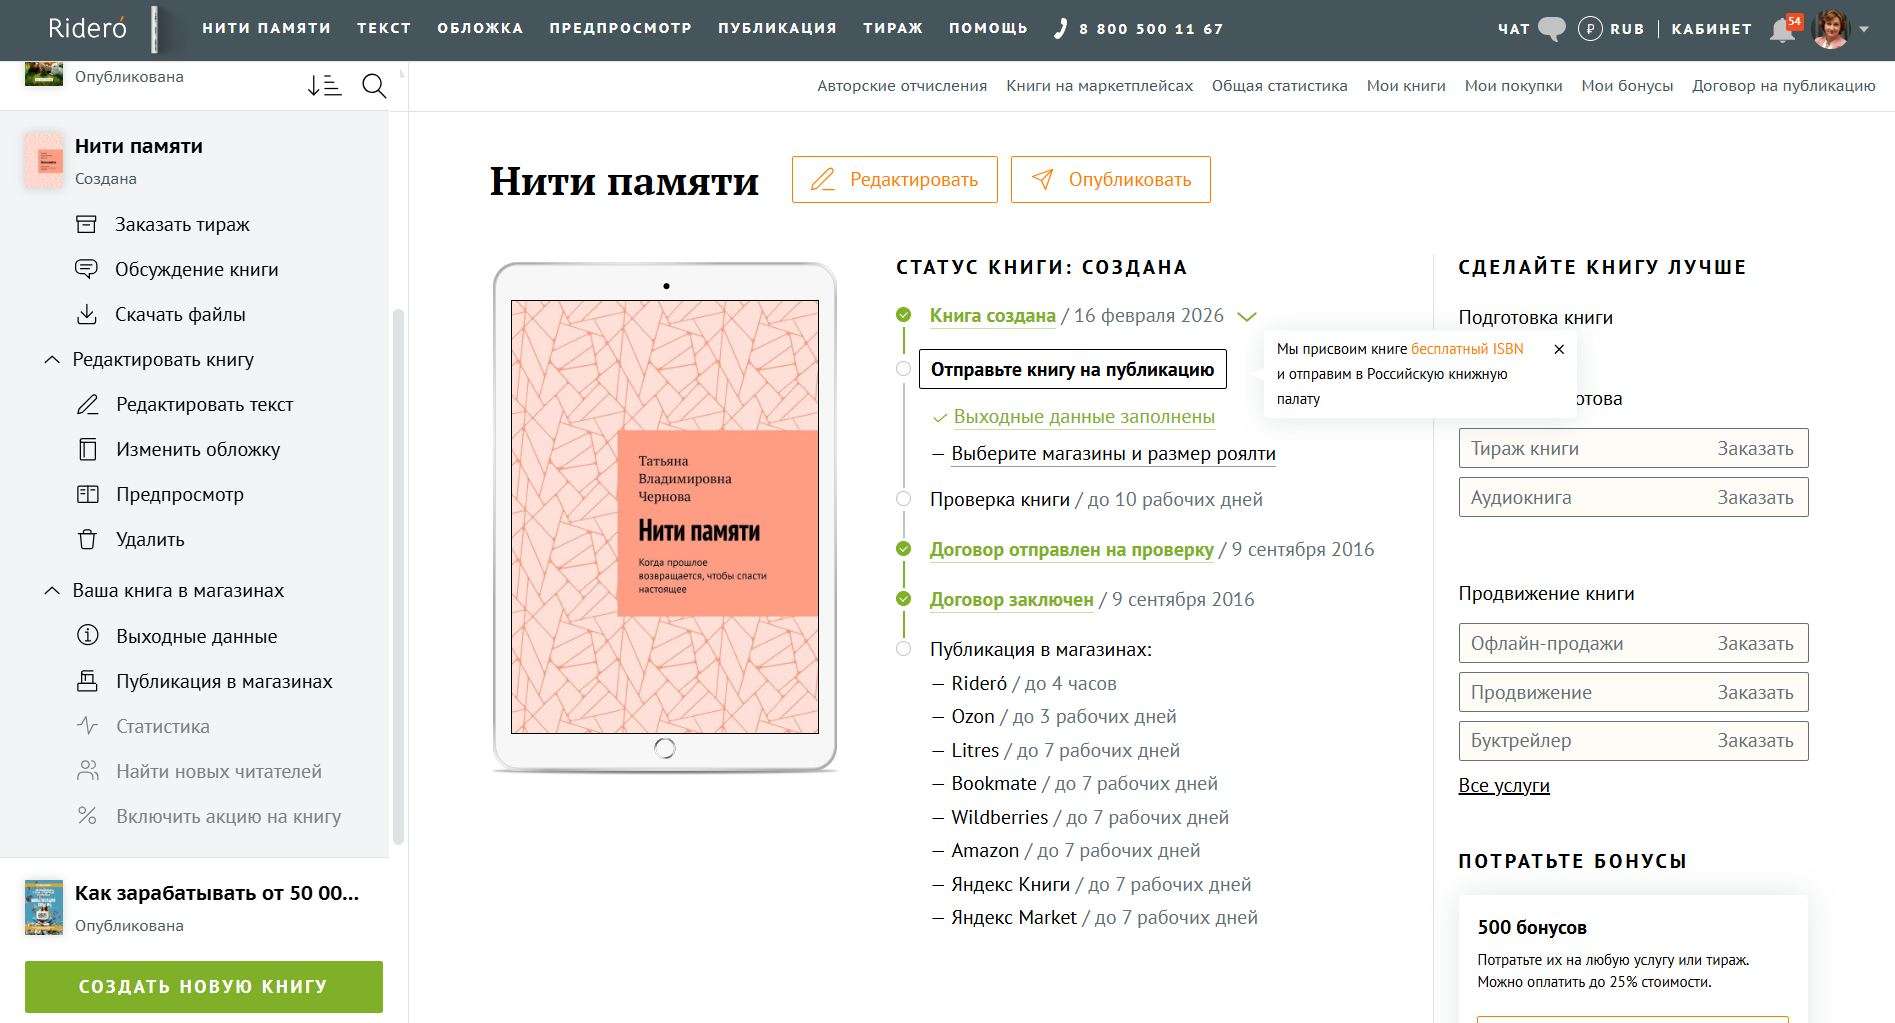The image size is (1895, 1023).
Task: Click the 'Скачать файлы' download icon
Action: coord(87,314)
